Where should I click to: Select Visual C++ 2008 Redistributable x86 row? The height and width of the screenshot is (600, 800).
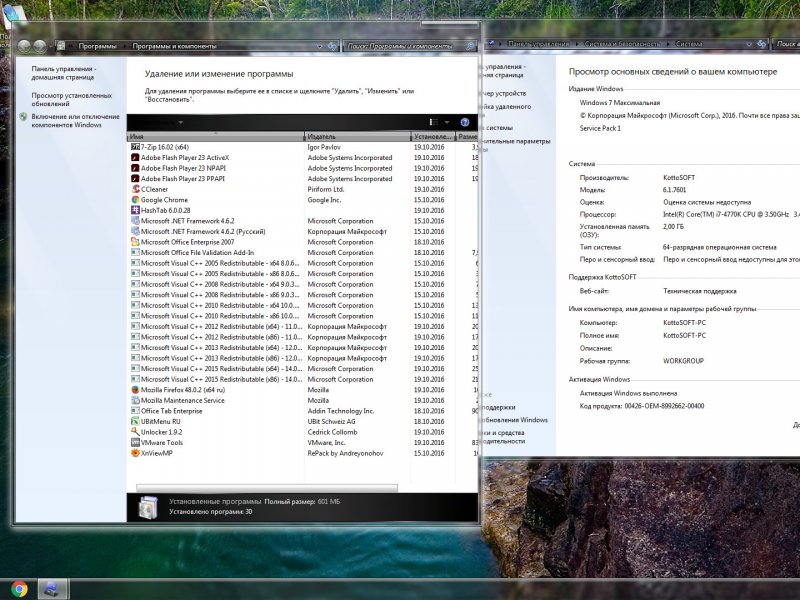[x=303, y=295]
